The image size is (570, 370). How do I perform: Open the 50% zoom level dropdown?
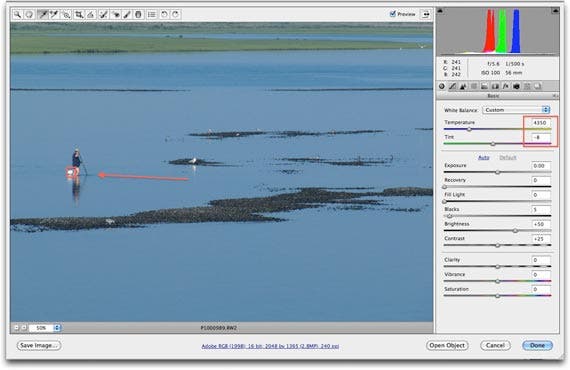tap(45, 328)
